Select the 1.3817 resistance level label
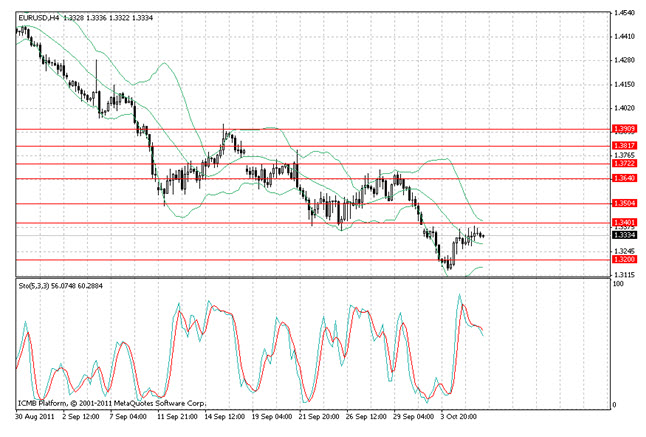Screen dimensions: 646x437 [x=624, y=146]
